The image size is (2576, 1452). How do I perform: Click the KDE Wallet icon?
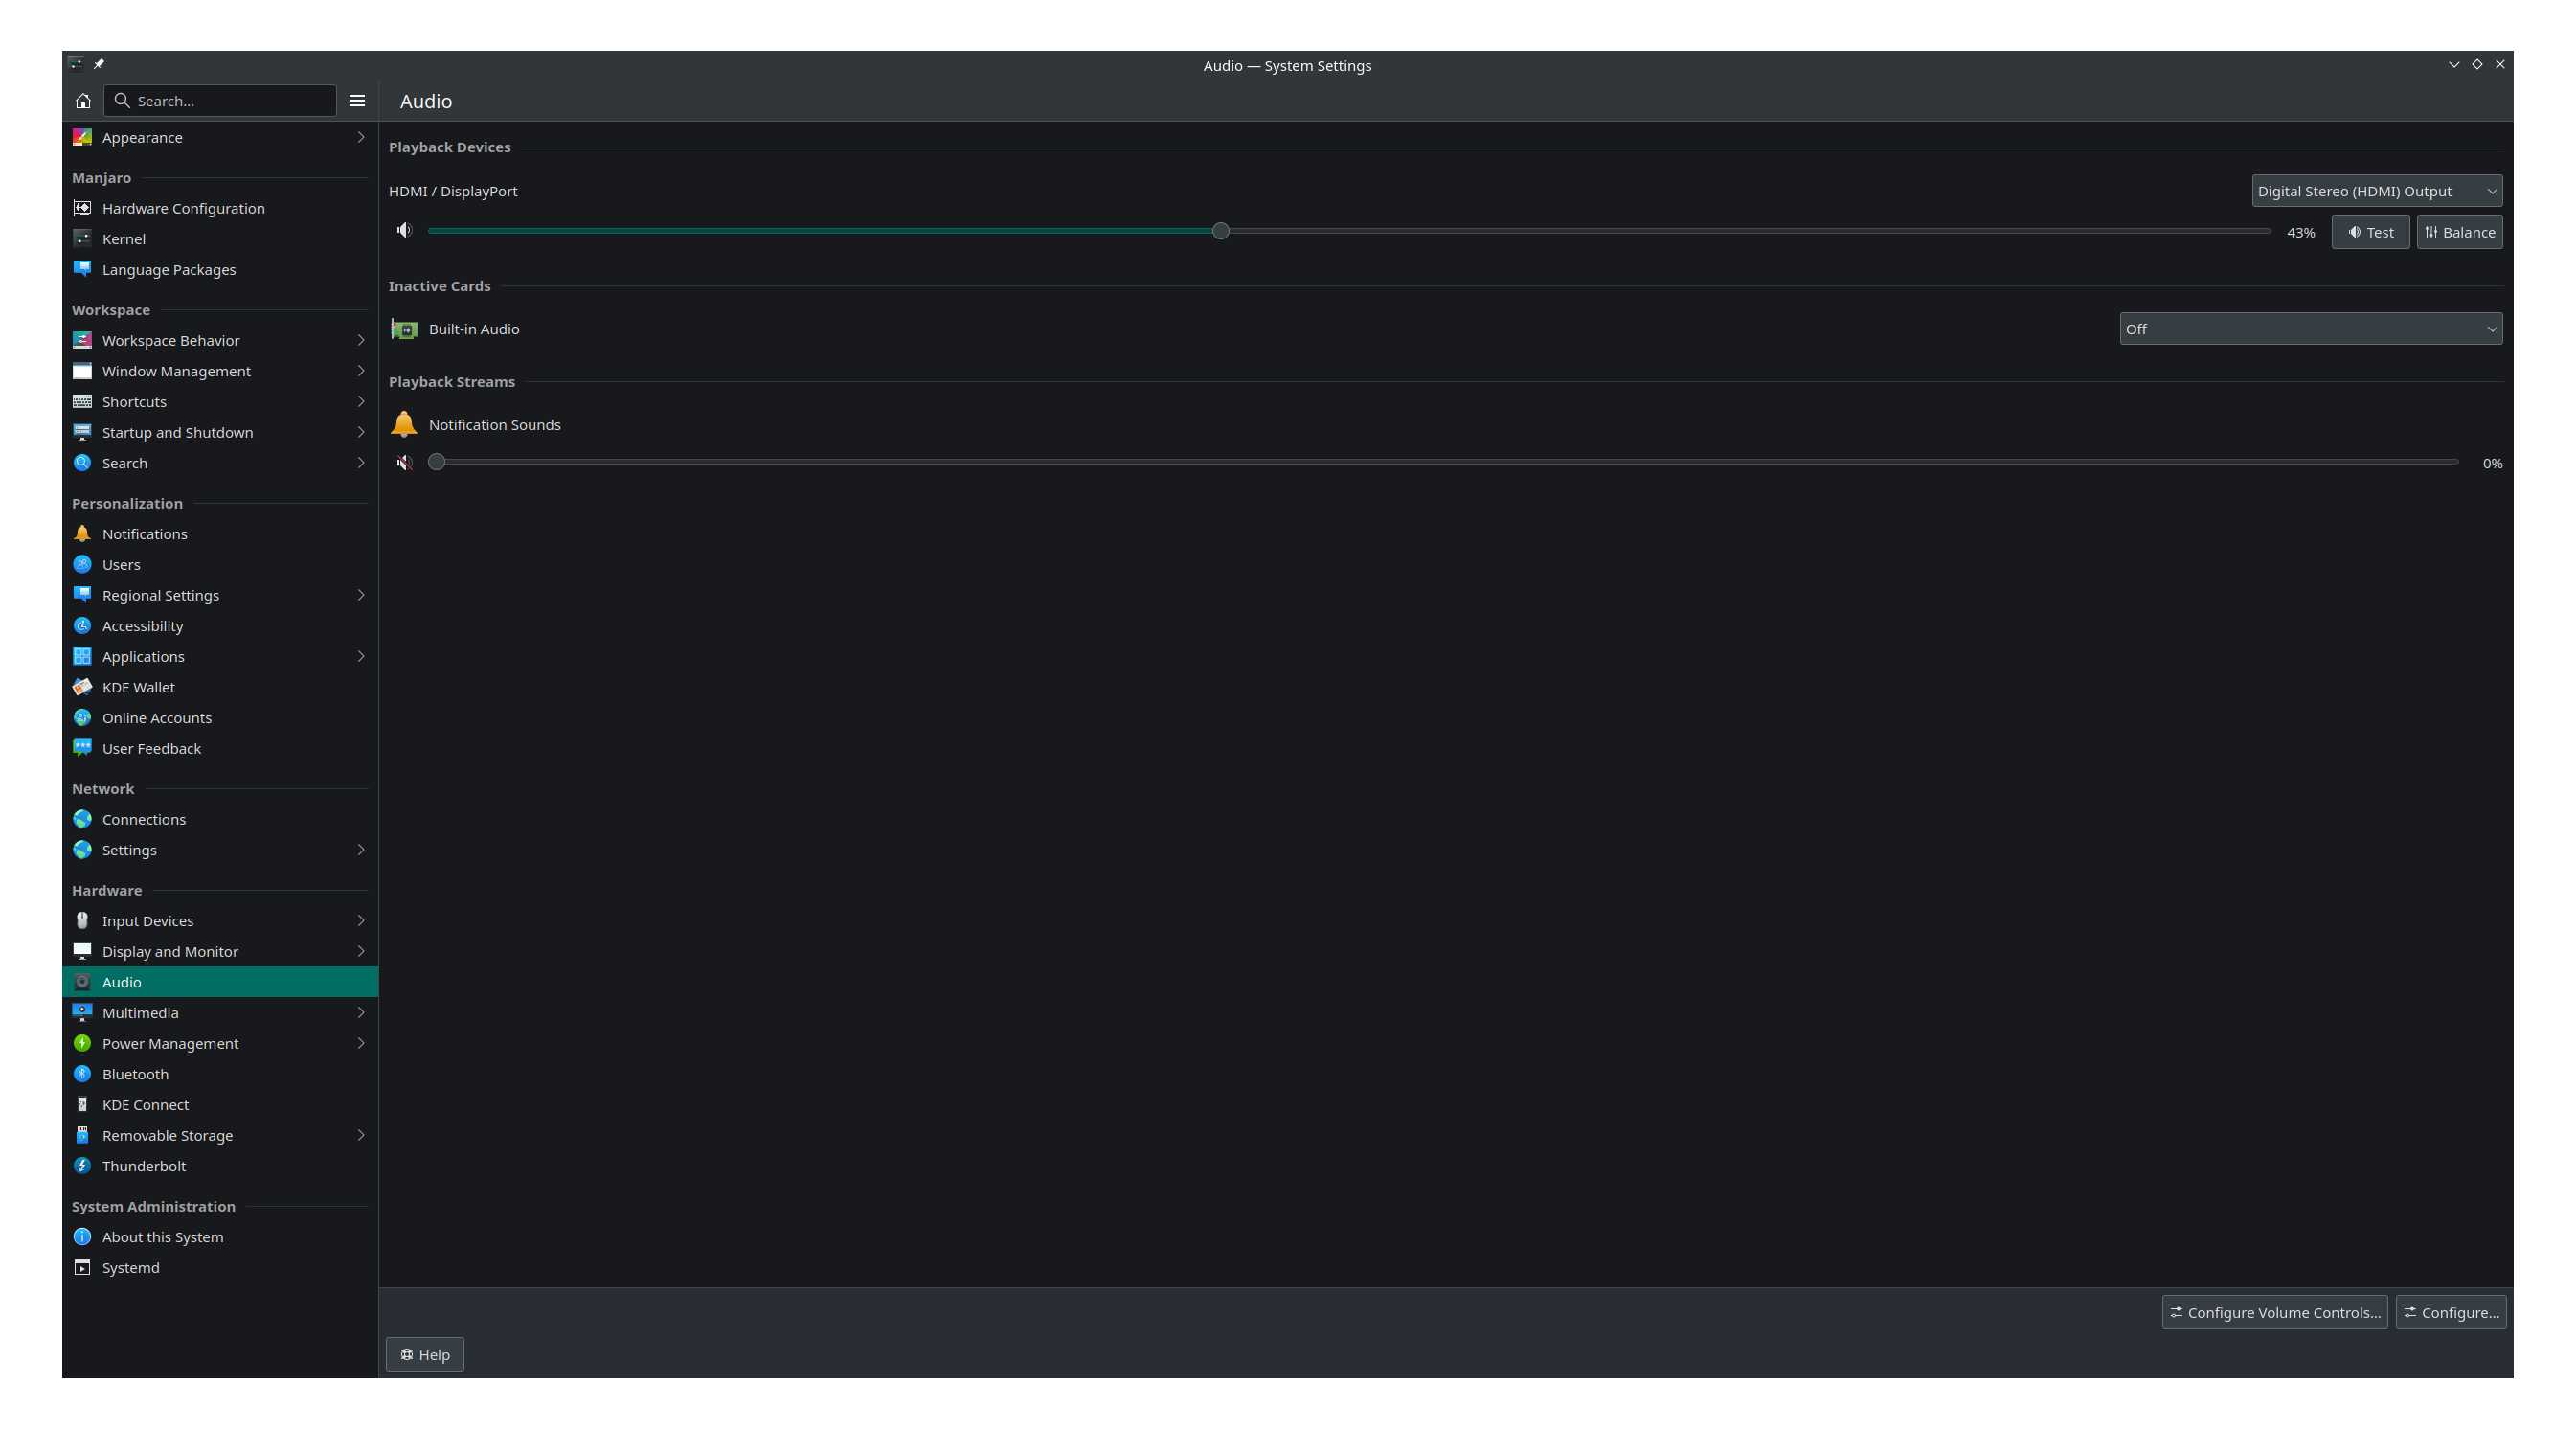point(82,687)
